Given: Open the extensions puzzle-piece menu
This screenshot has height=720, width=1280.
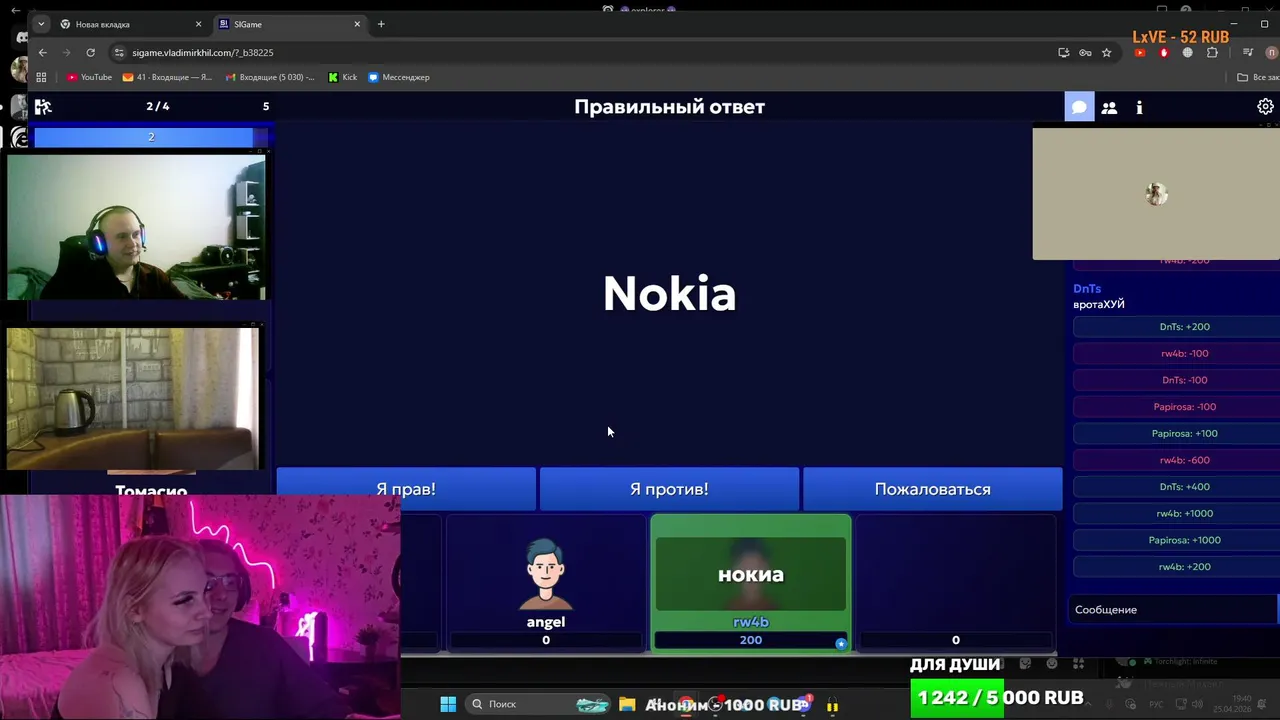Looking at the screenshot, I should click(1212, 52).
